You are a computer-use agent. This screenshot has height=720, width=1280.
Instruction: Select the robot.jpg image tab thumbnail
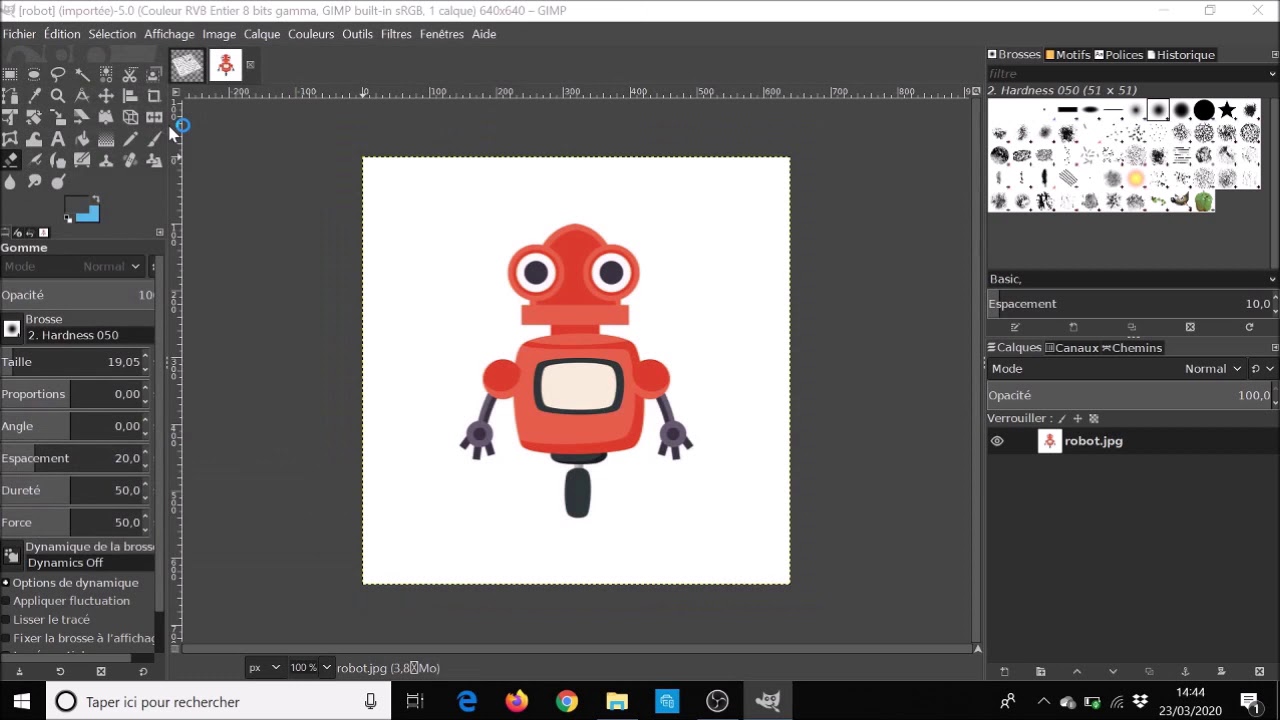(225, 66)
